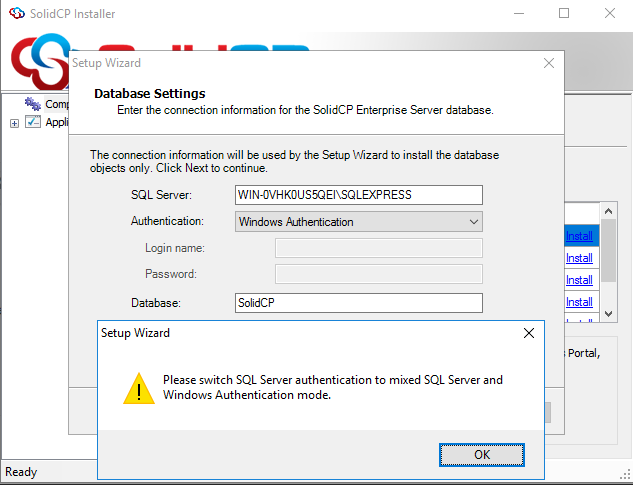Click the 'Ready' status bar text

(x=21, y=472)
